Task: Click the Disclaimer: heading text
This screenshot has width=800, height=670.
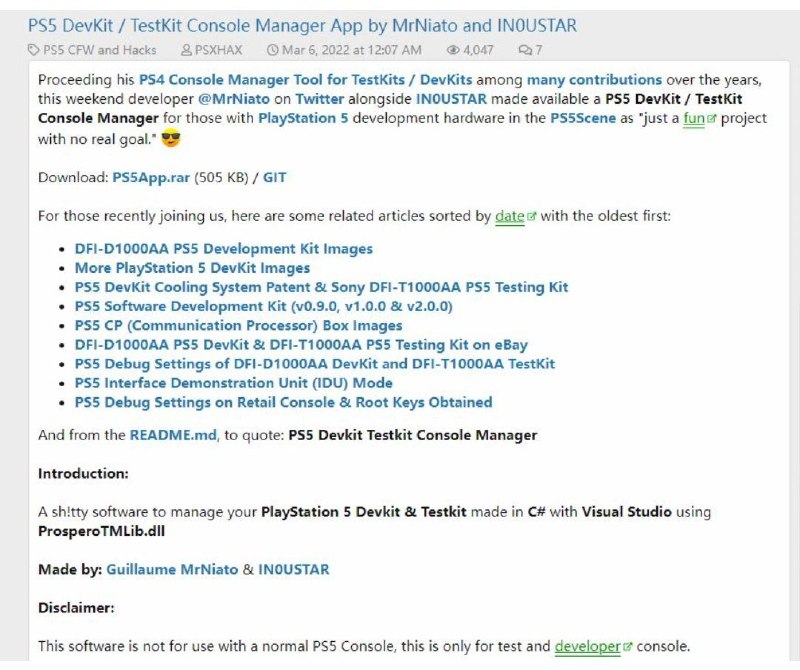Action: [x=76, y=608]
